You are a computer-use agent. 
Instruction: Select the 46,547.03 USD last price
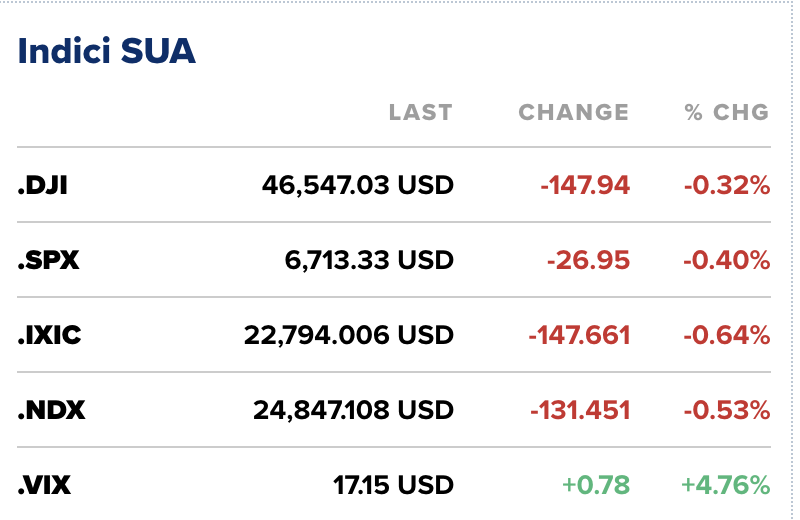click(357, 185)
